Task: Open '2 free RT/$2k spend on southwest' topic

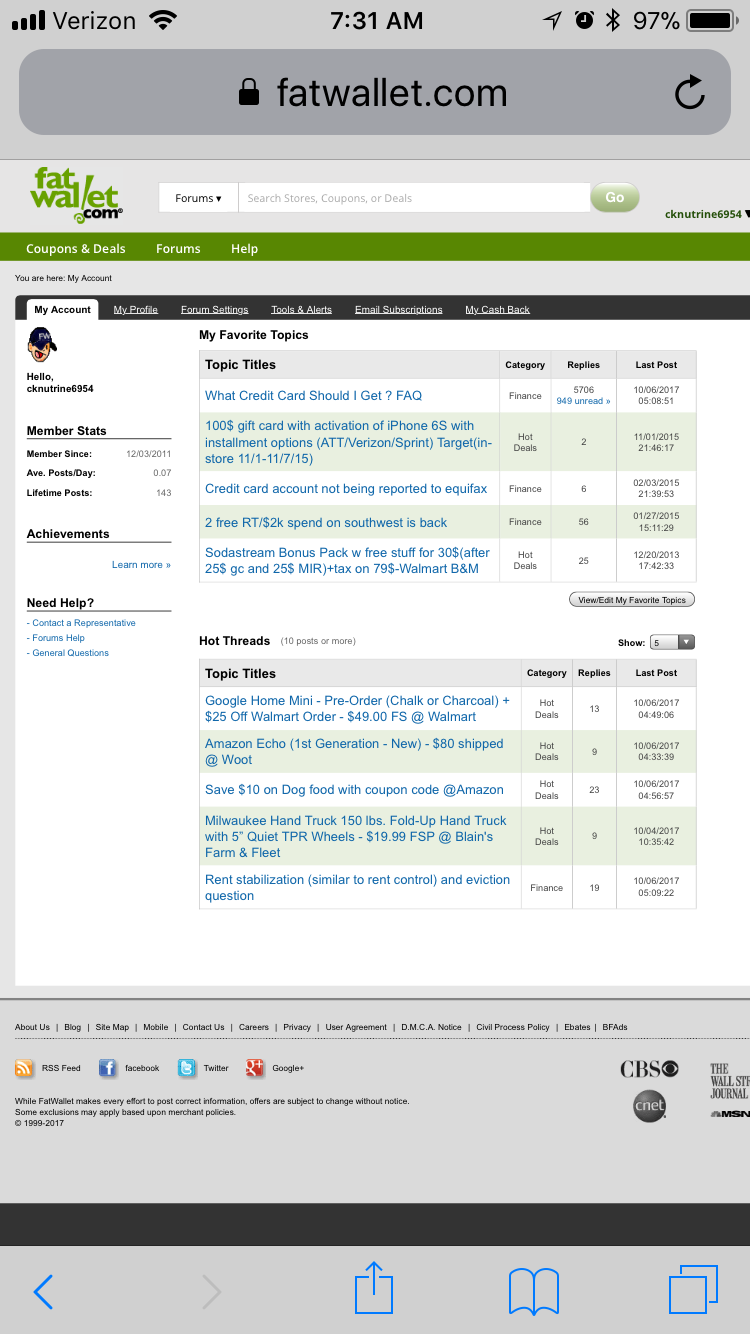Action: coord(326,523)
